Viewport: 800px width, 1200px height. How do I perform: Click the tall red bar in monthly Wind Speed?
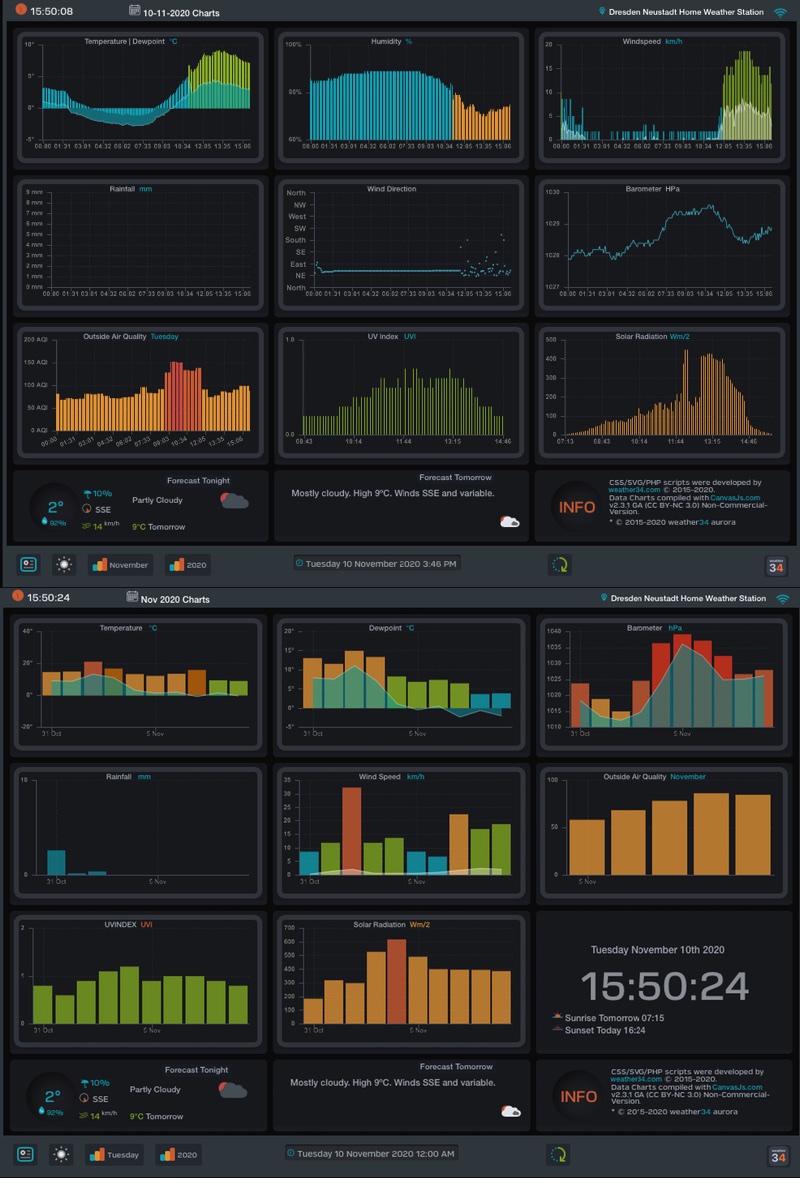click(x=351, y=831)
